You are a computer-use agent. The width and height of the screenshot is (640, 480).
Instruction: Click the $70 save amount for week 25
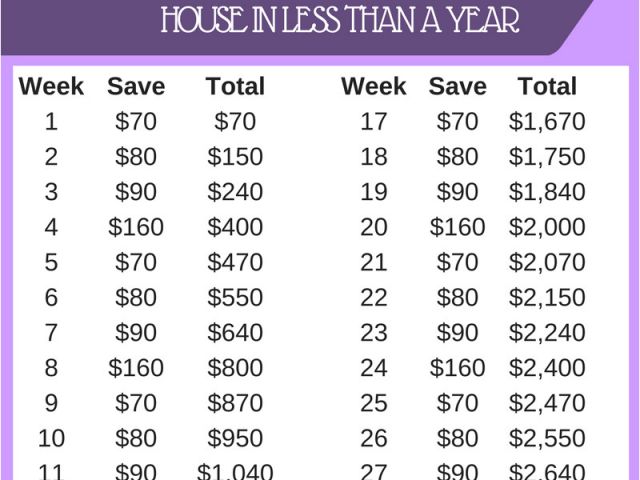pyautogui.click(x=457, y=403)
